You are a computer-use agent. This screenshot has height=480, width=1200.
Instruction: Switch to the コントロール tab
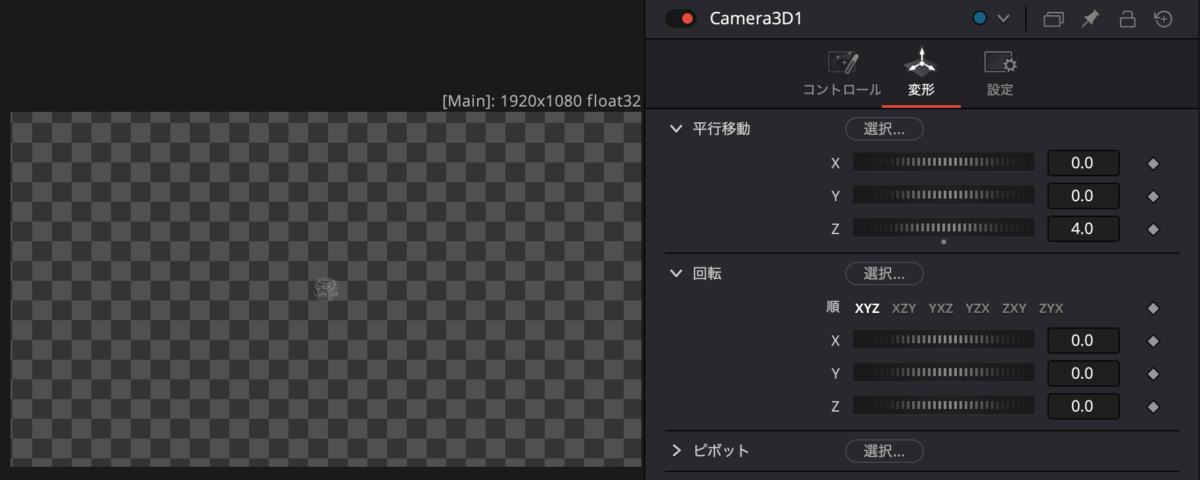click(842, 75)
